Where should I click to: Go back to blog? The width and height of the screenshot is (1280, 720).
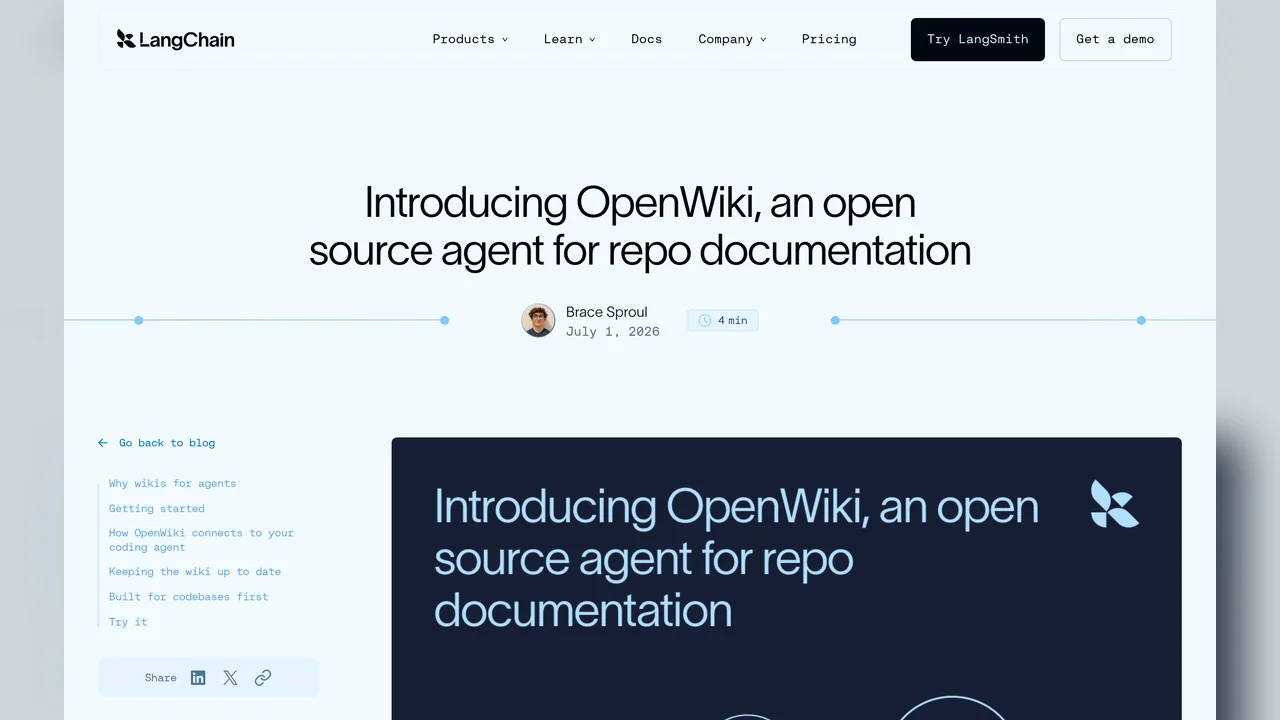coord(167,443)
